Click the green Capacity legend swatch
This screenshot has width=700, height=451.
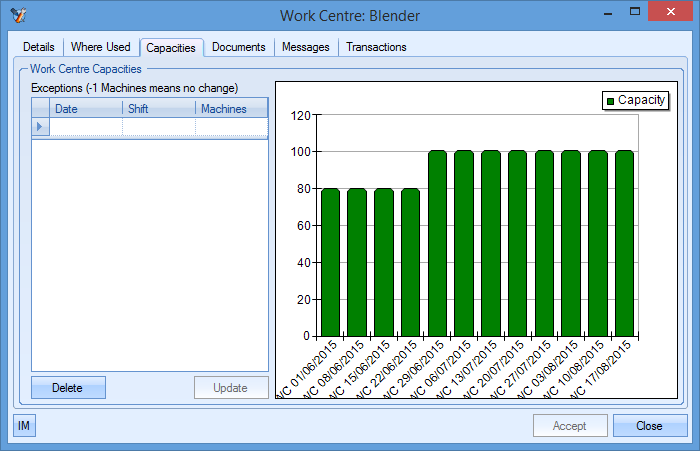pyautogui.click(x=609, y=100)
